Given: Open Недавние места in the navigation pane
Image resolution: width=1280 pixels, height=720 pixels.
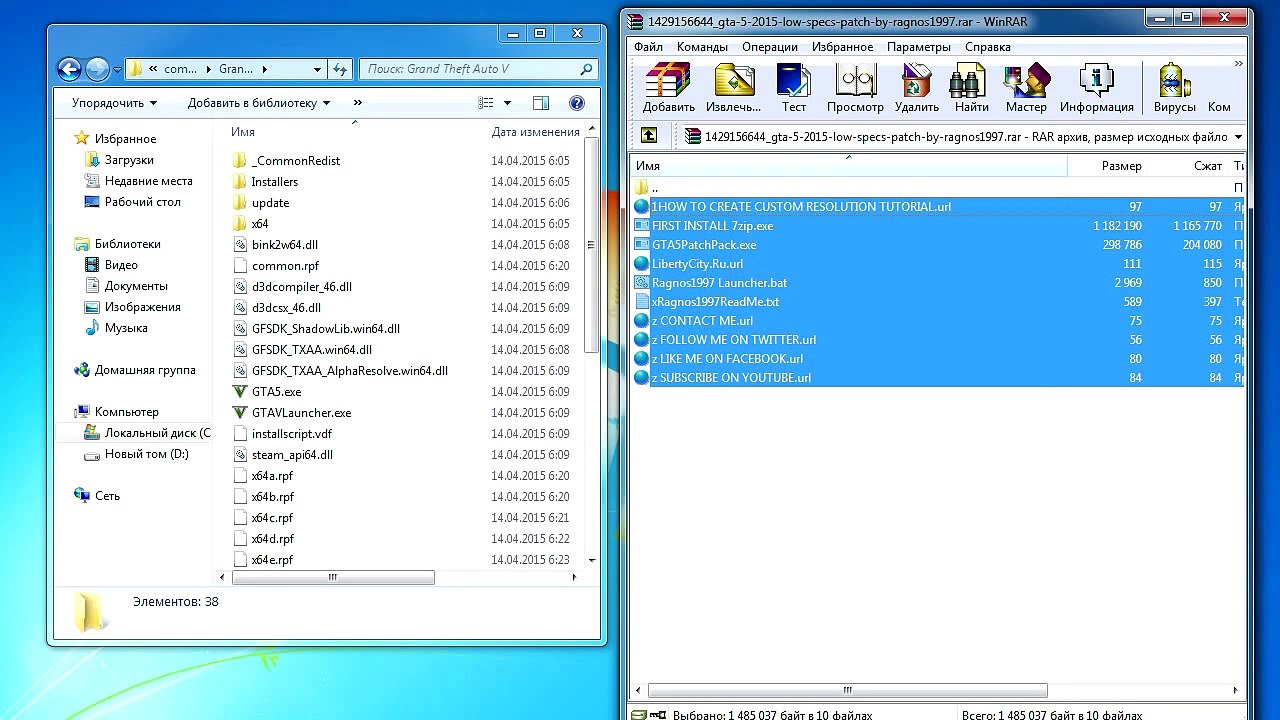Looking at the screenshot, I should click(148, 181).
